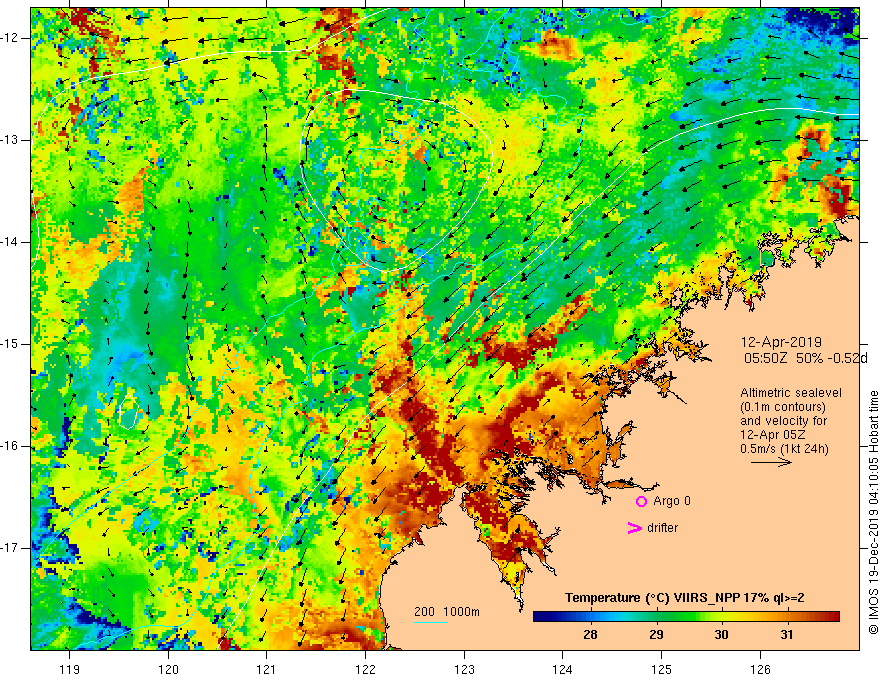Click the small white closed contour near 119.6E
Image resolution: width=880 pixels, height=680 pixels.
pos(129,411)
